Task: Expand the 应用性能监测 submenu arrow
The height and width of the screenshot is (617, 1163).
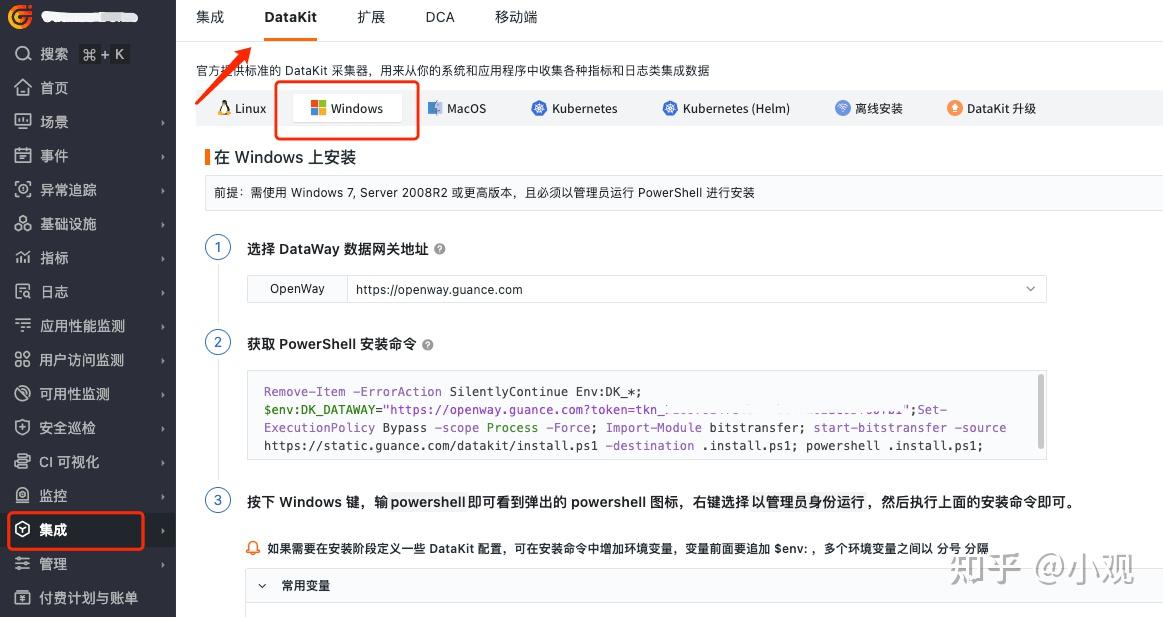Action: pos(163,326)
